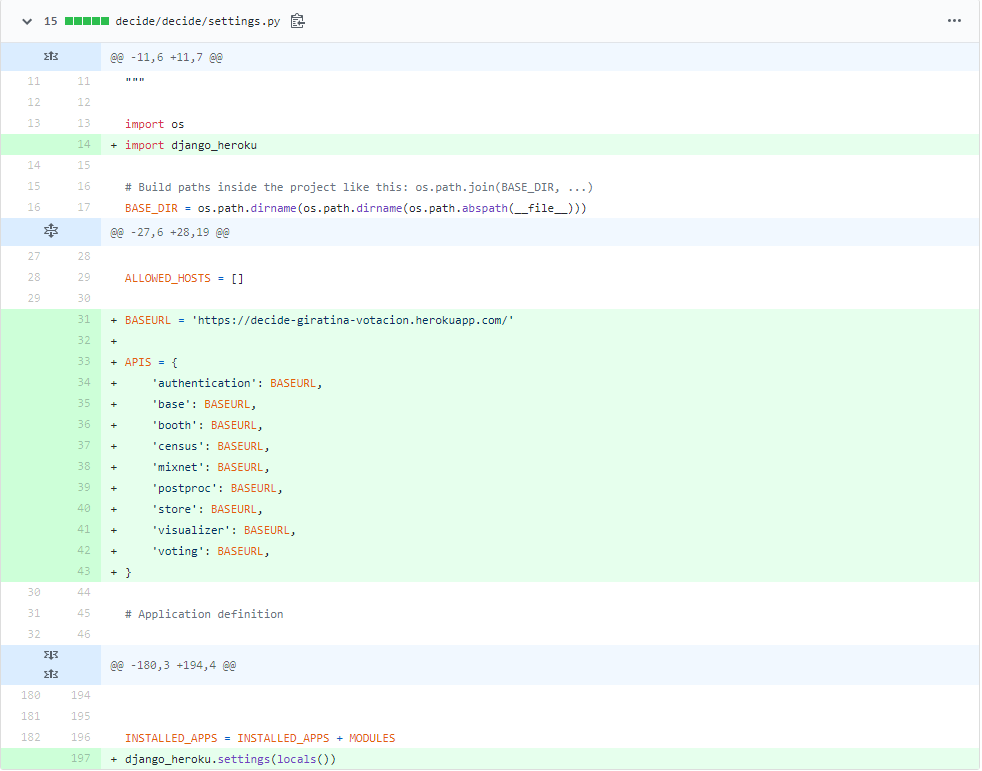Expand all lines at -27,6 hunk

(51, 231)
